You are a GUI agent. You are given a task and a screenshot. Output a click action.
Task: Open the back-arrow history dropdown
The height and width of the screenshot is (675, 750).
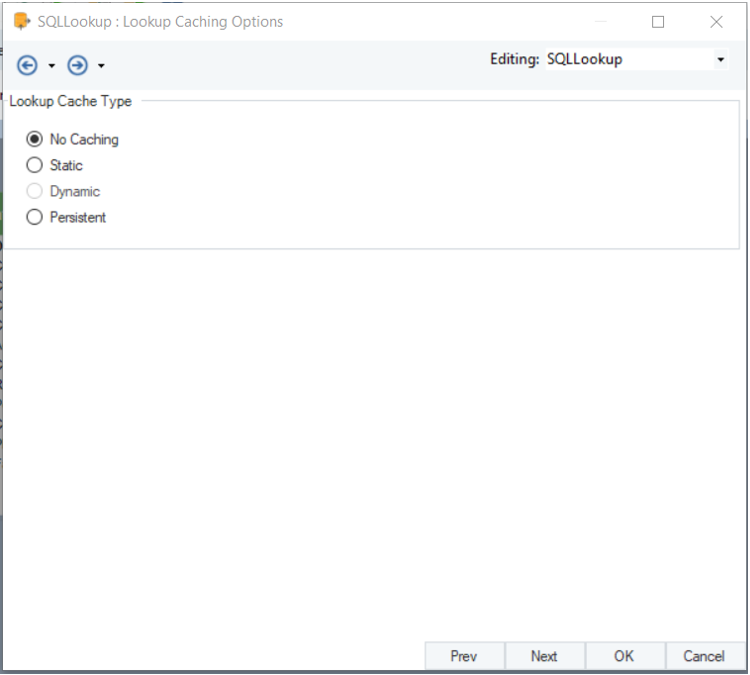52,66
